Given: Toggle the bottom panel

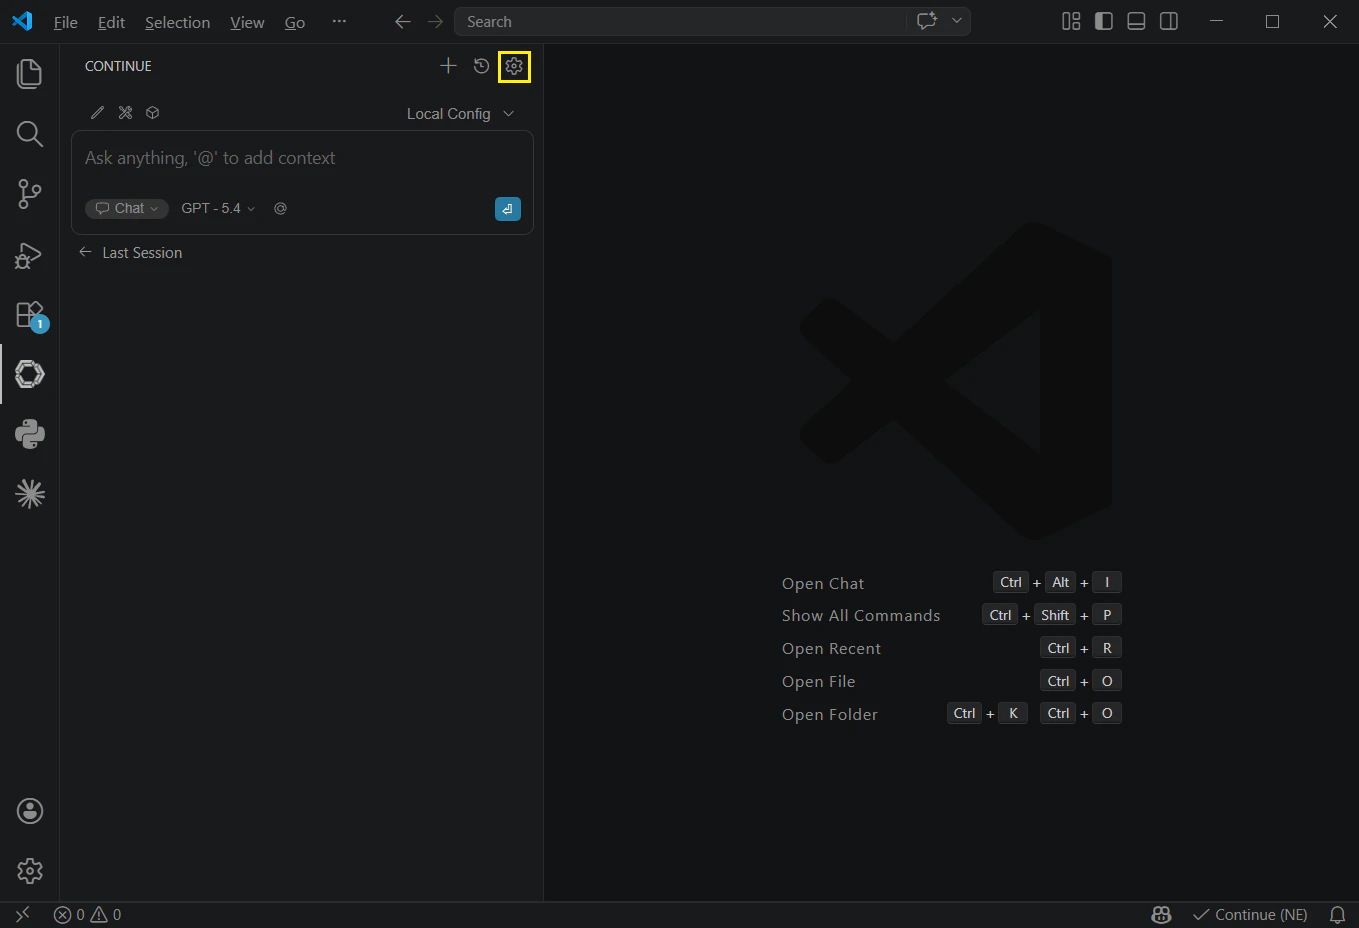Looking at the screenshot, I should pos(1136,21).
